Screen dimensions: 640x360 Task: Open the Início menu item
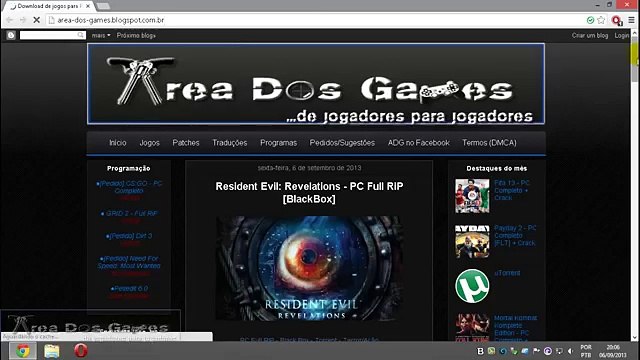click(x=118, y=143)
